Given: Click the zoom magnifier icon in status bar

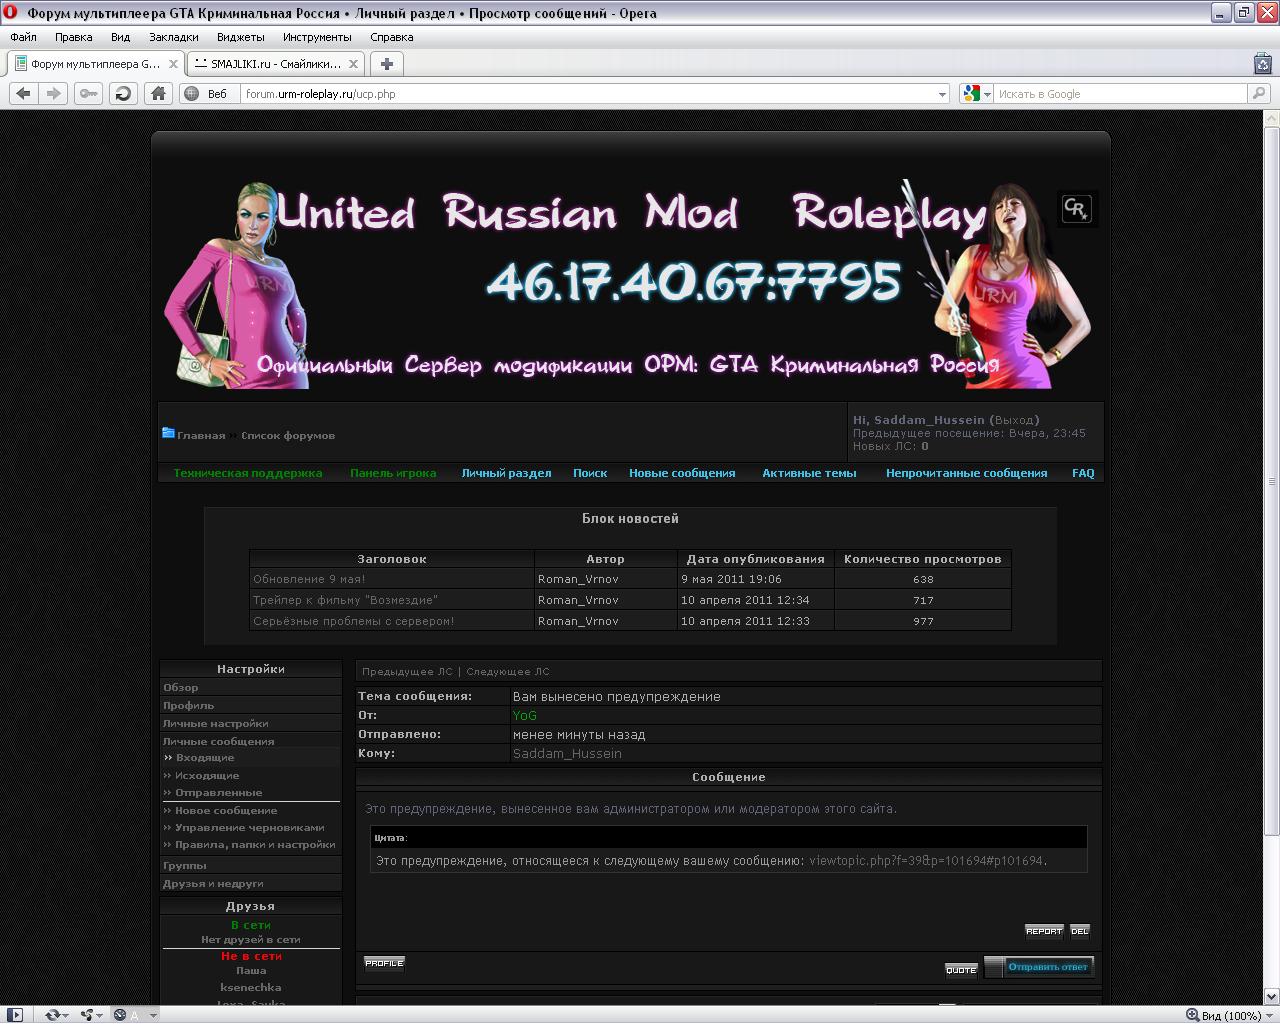Looking at the screenshot, I should (1192, 1015).
